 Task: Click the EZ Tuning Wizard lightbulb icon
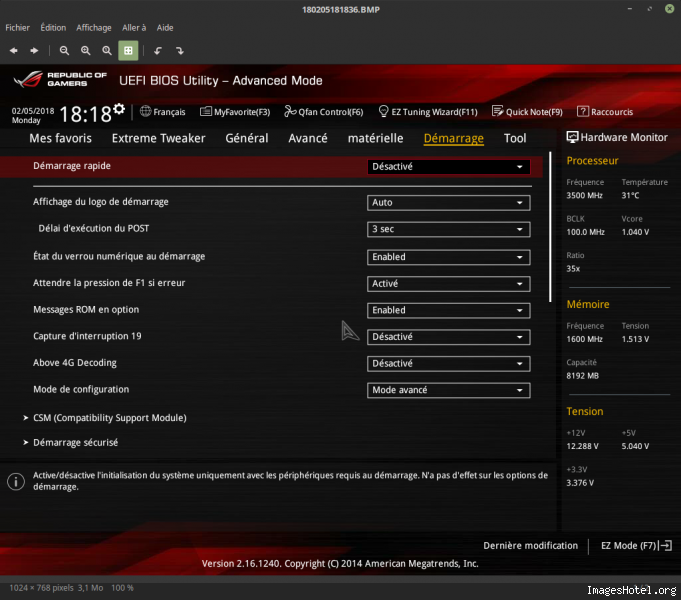[383, 111]
